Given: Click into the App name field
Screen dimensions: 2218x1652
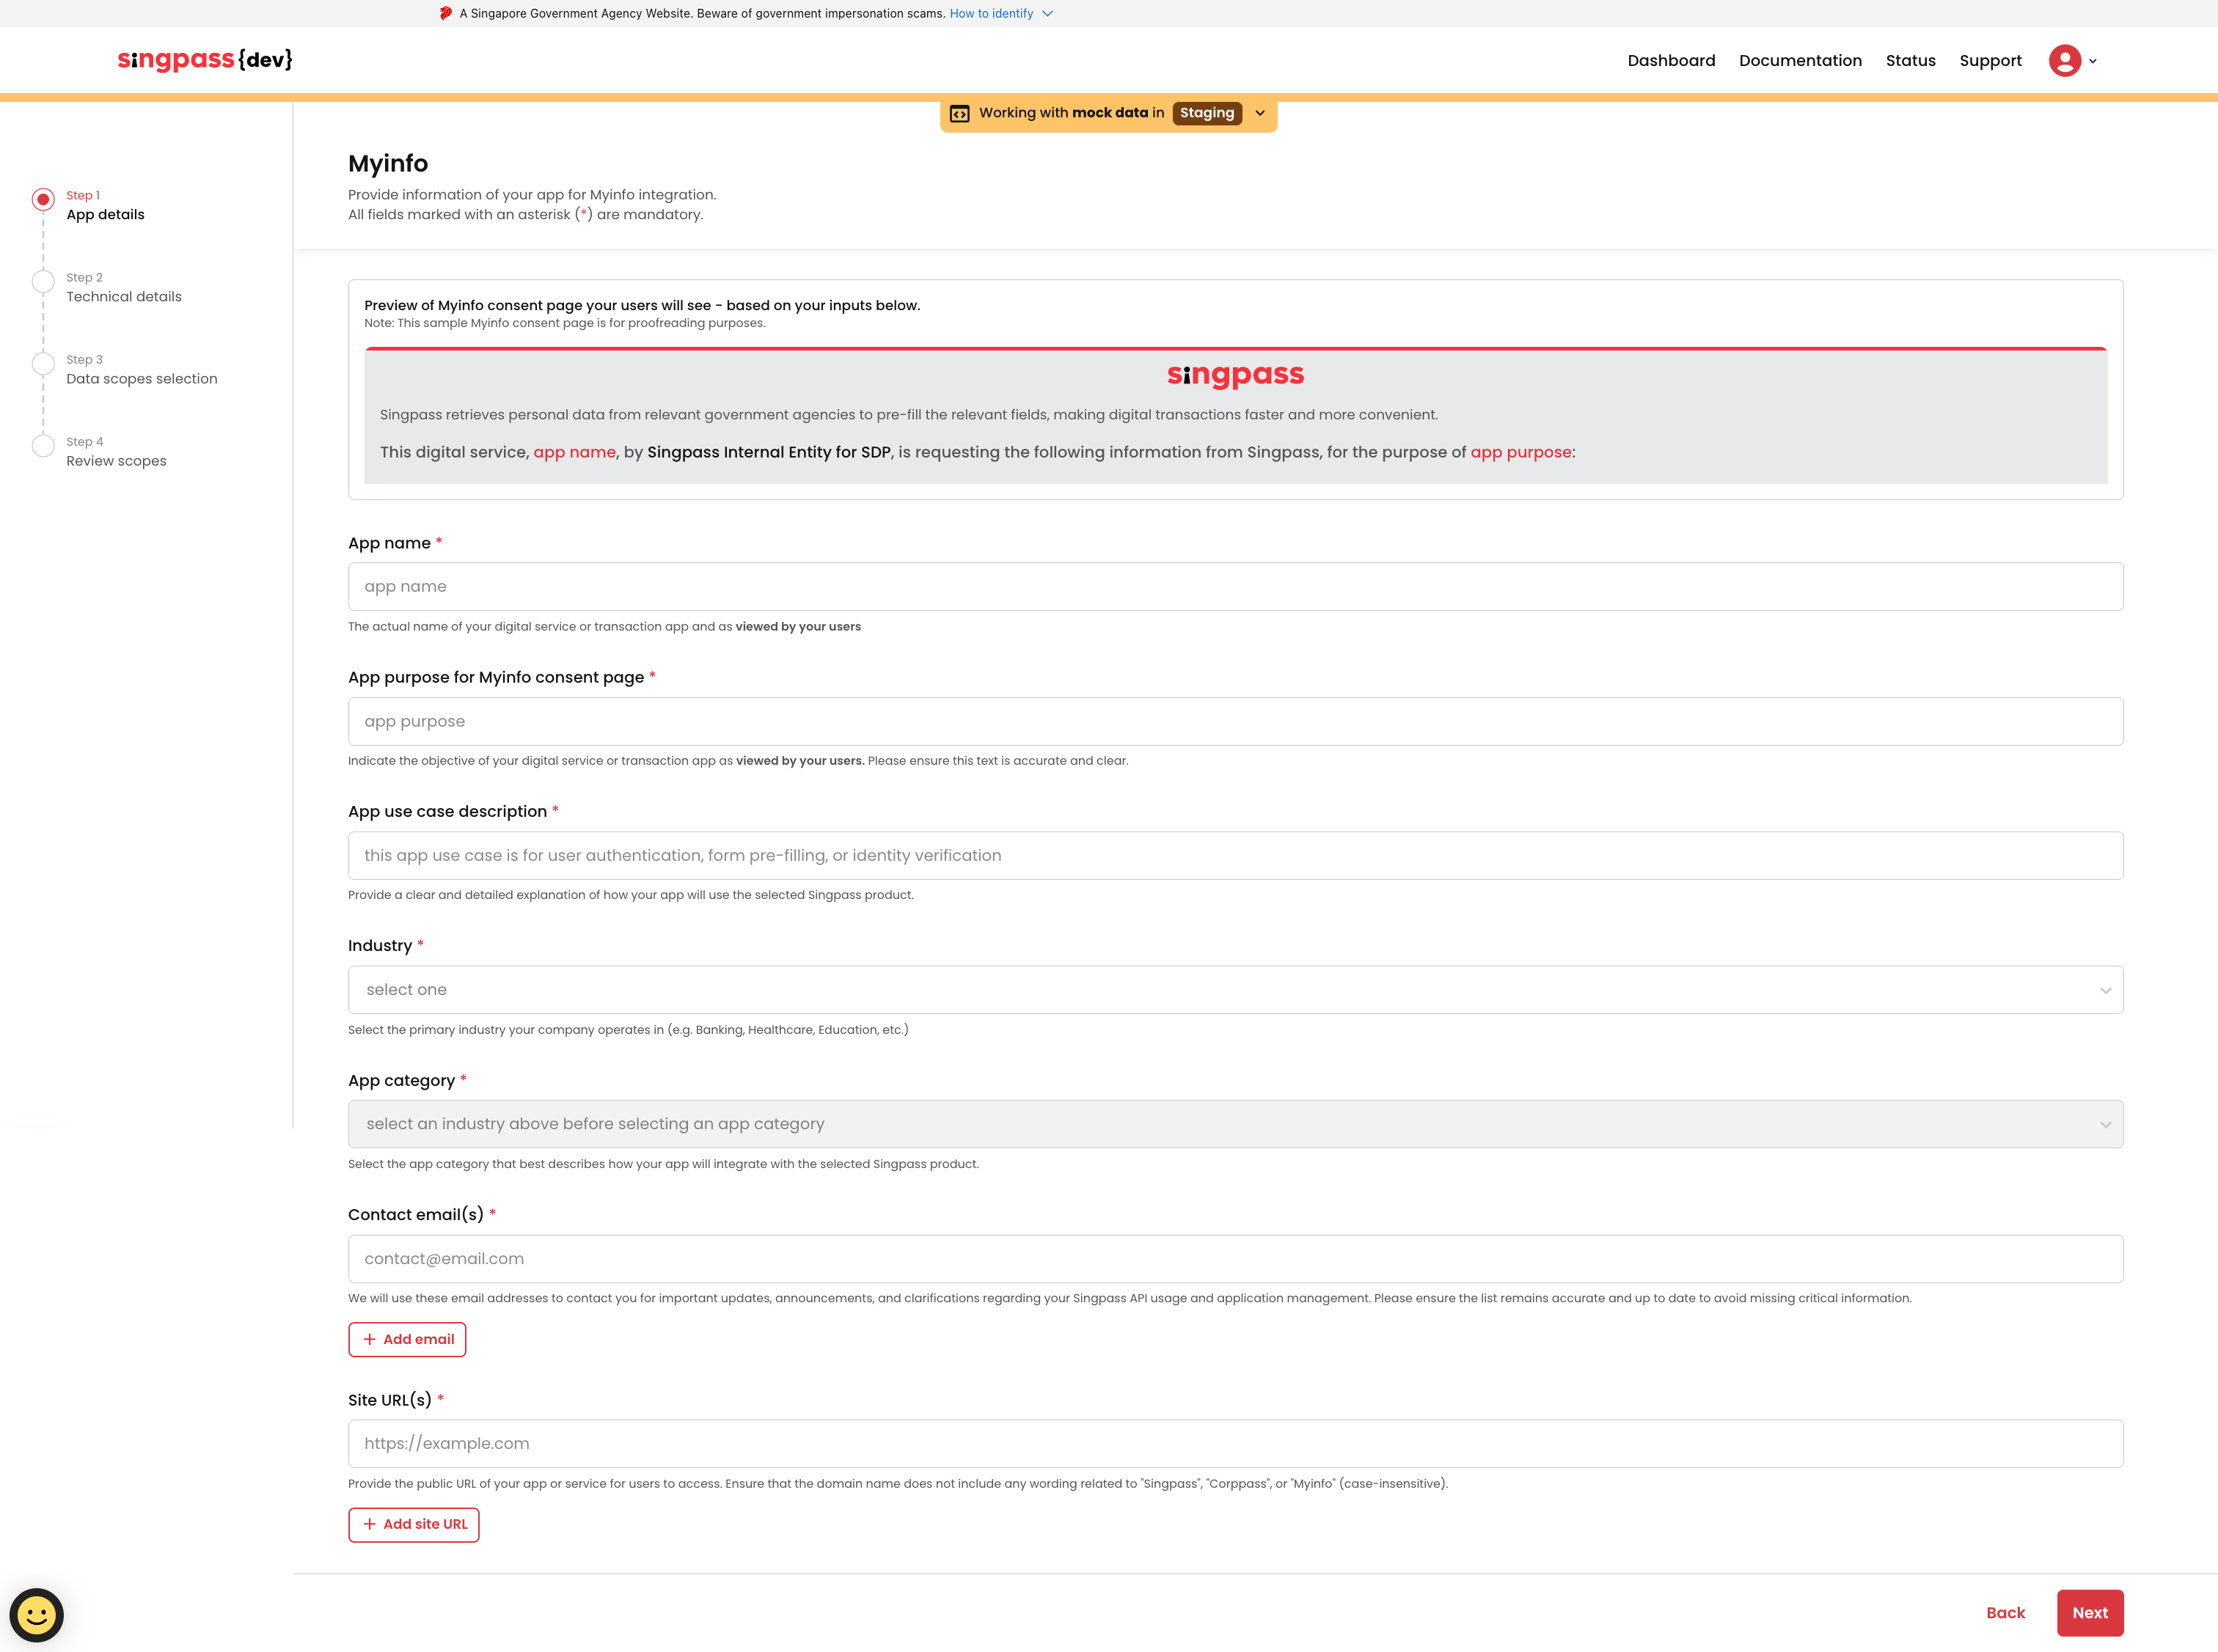Looking at the screenshot, I should click(1235, 587).
